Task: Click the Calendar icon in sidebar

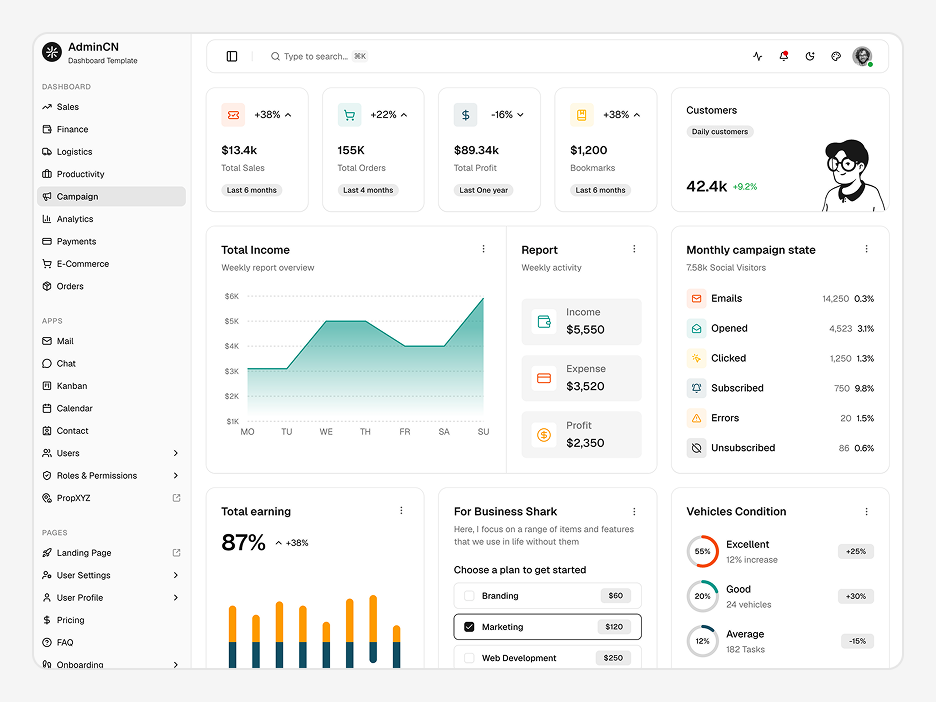Action: tap(47, 408)
